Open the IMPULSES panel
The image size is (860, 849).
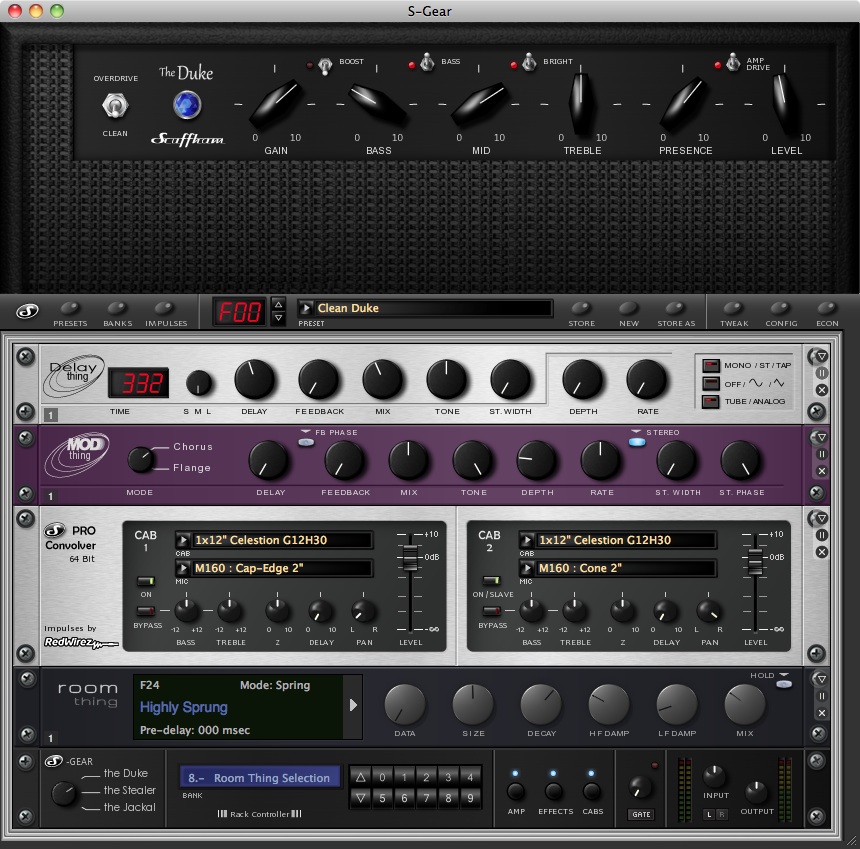[x=164, y=308]
